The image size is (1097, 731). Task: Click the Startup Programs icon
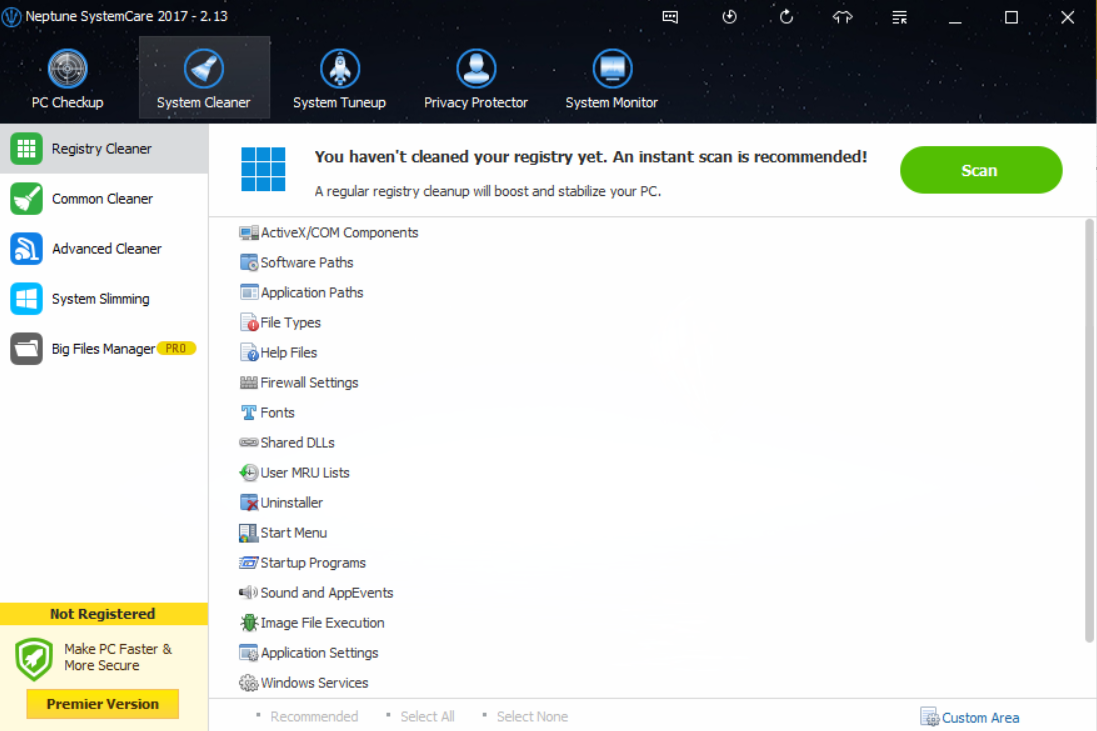click(x=248, y=562)
